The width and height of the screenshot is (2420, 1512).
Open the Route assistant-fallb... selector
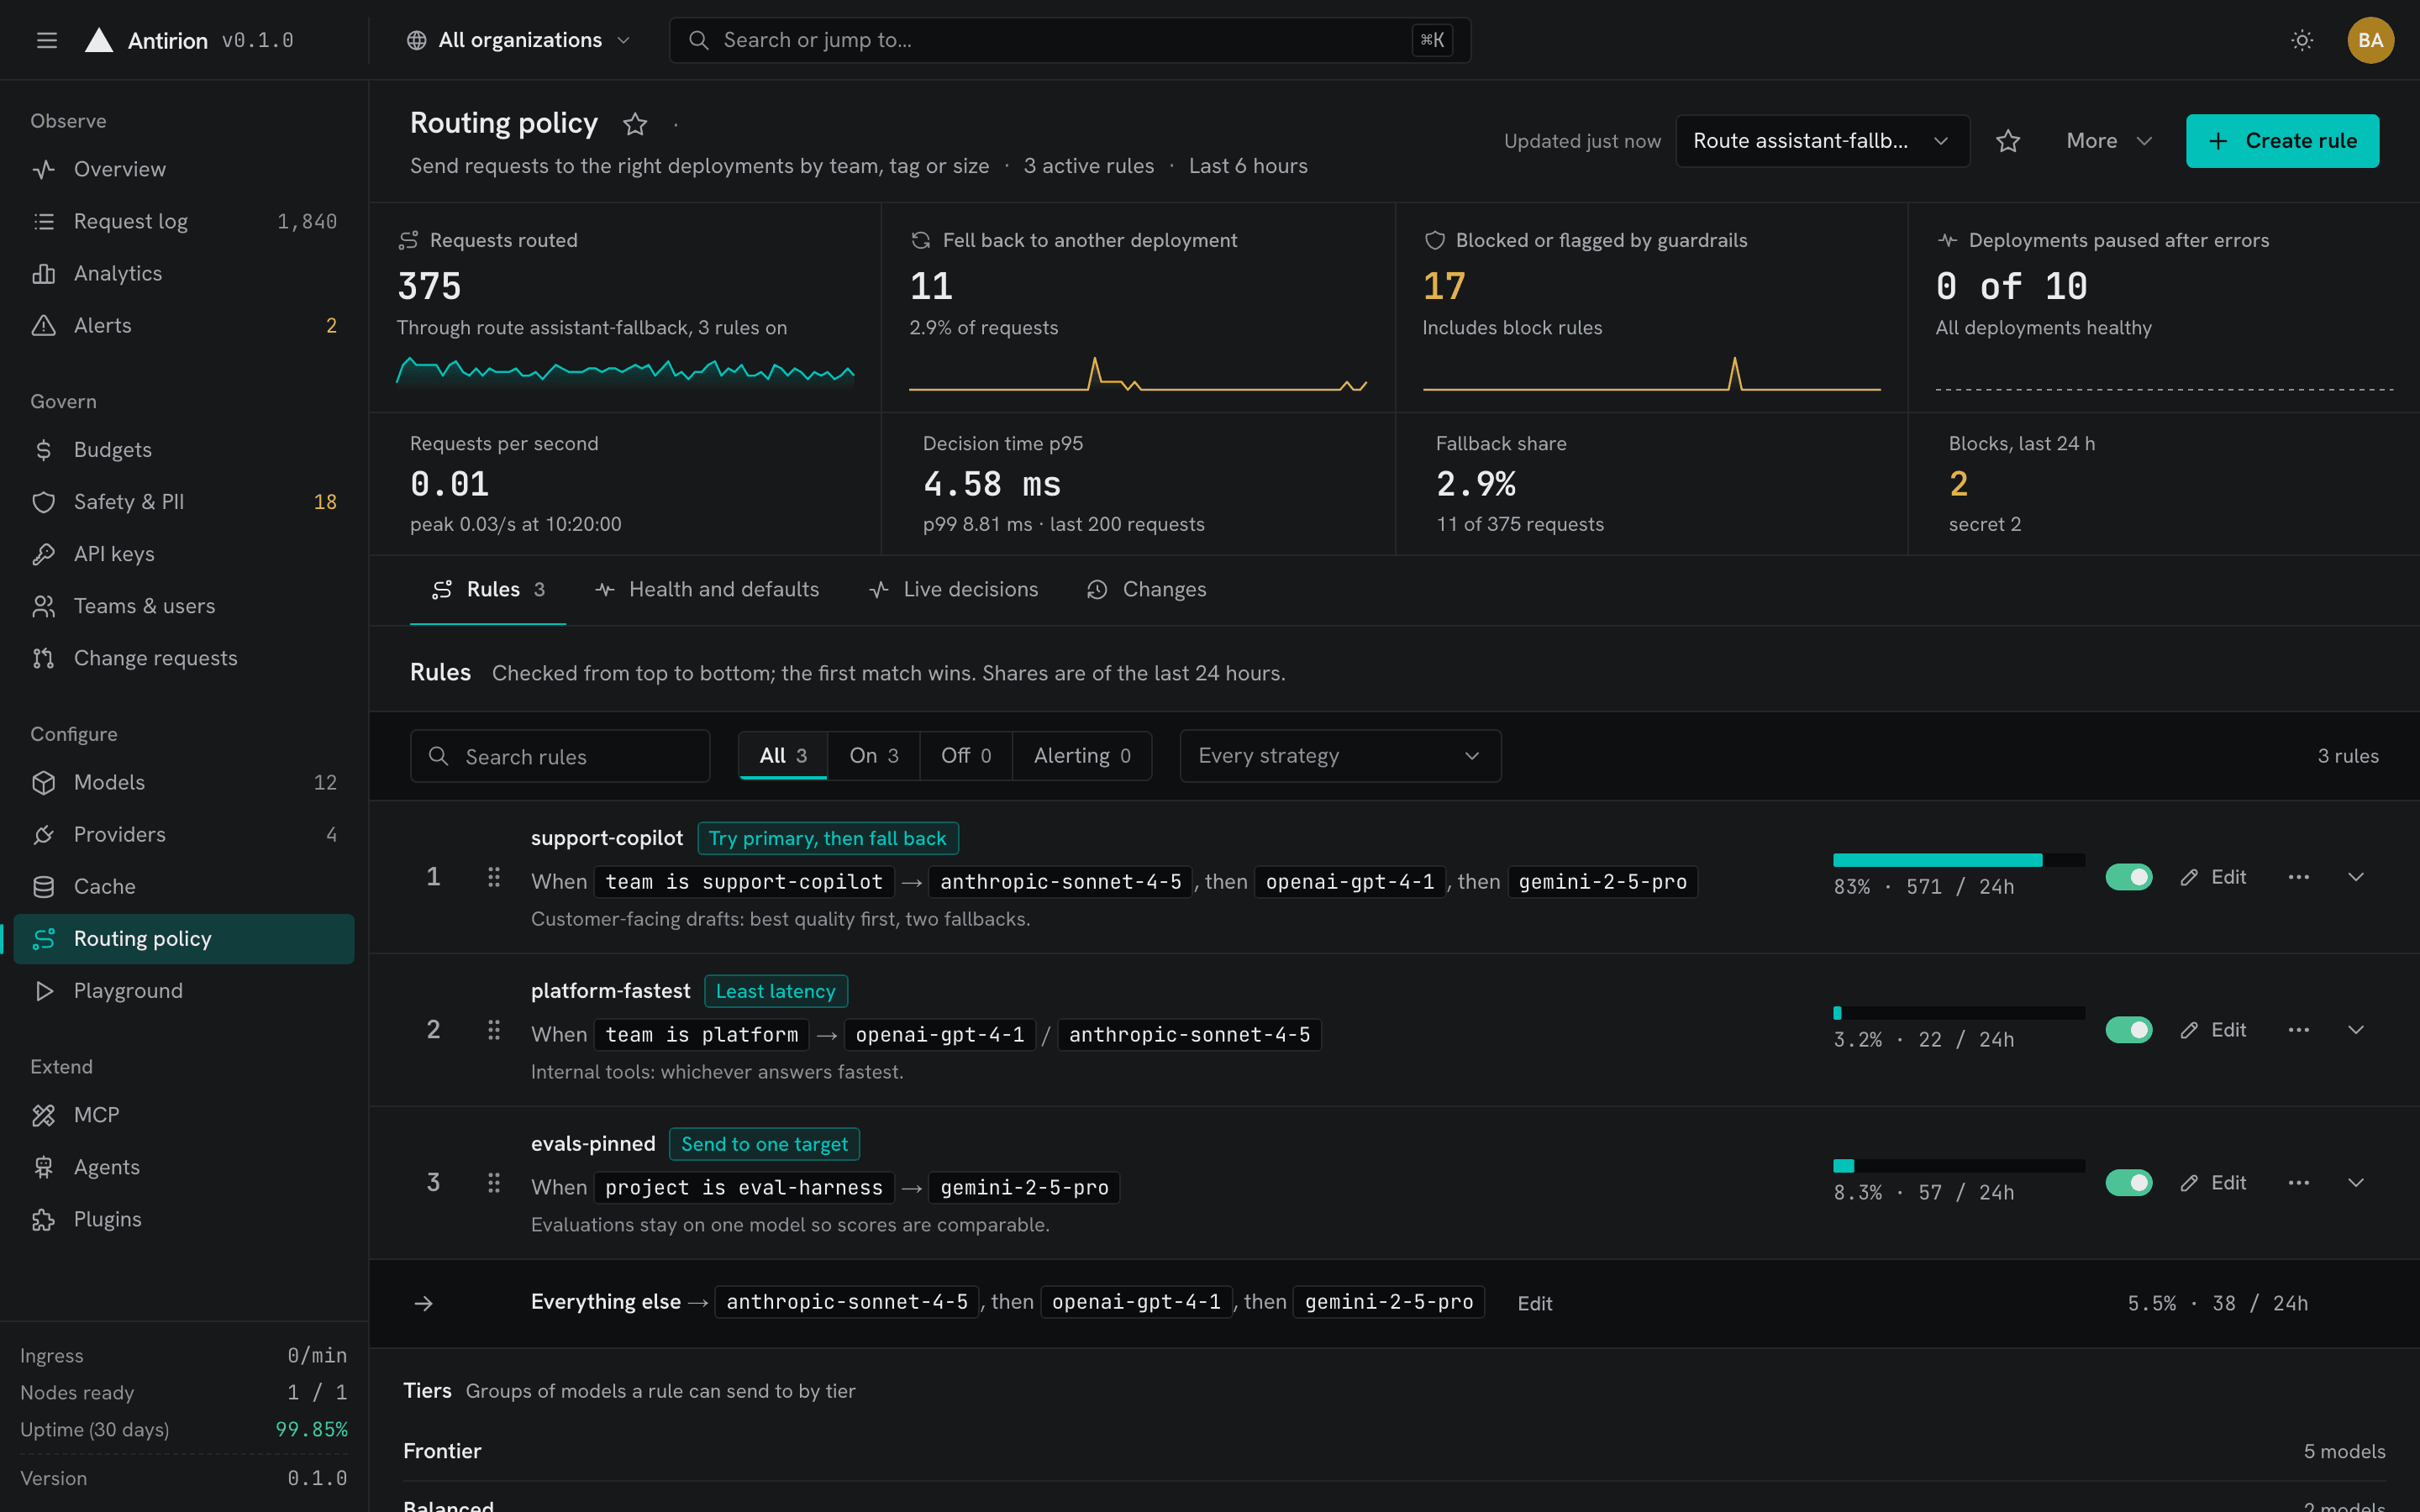[1822, 141]
